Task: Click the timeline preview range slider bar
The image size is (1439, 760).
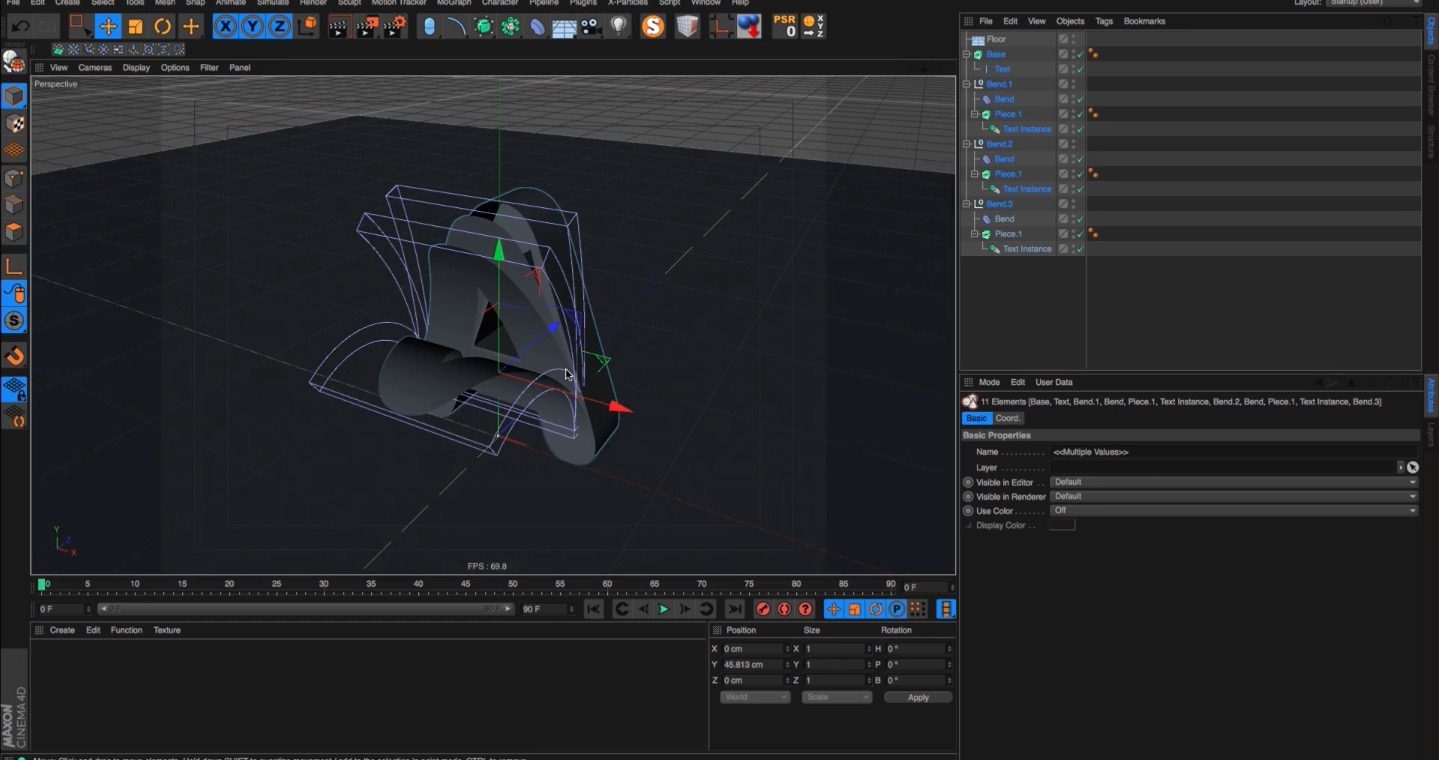Action: click(306, 609)
